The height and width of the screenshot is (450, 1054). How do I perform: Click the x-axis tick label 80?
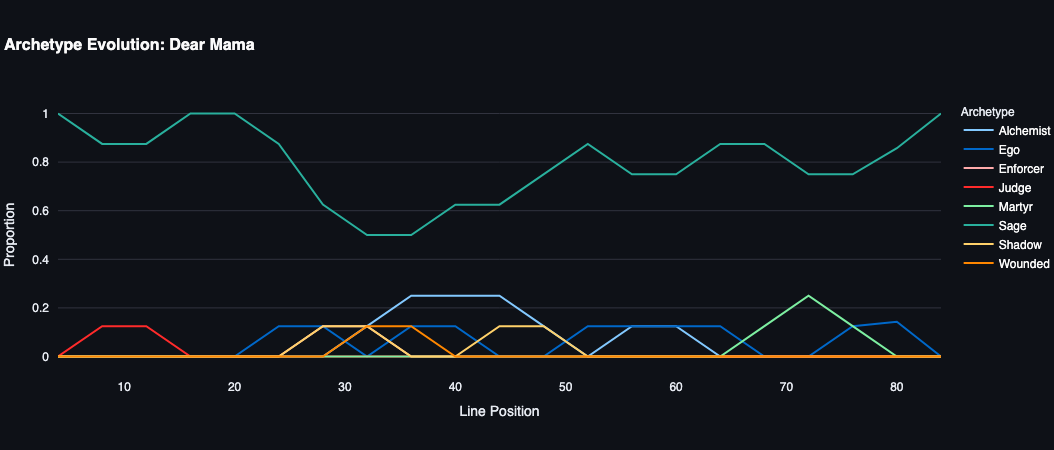896,387
